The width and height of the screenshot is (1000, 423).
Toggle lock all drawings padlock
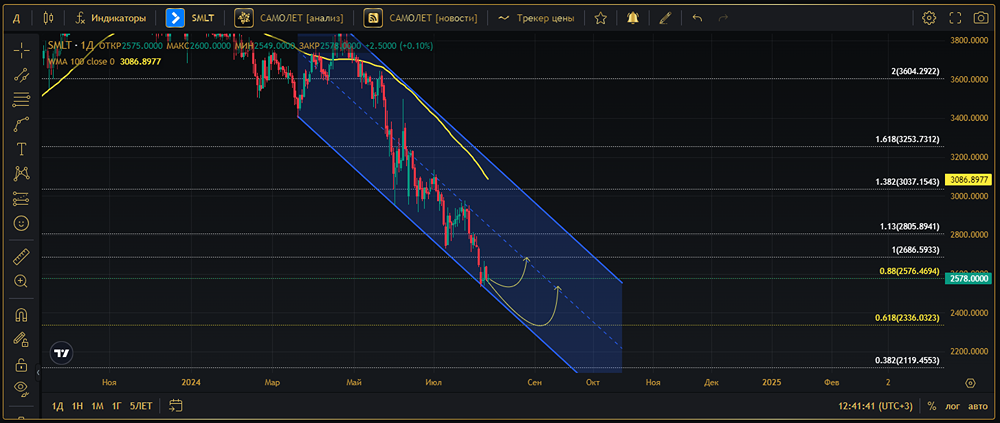21,364
